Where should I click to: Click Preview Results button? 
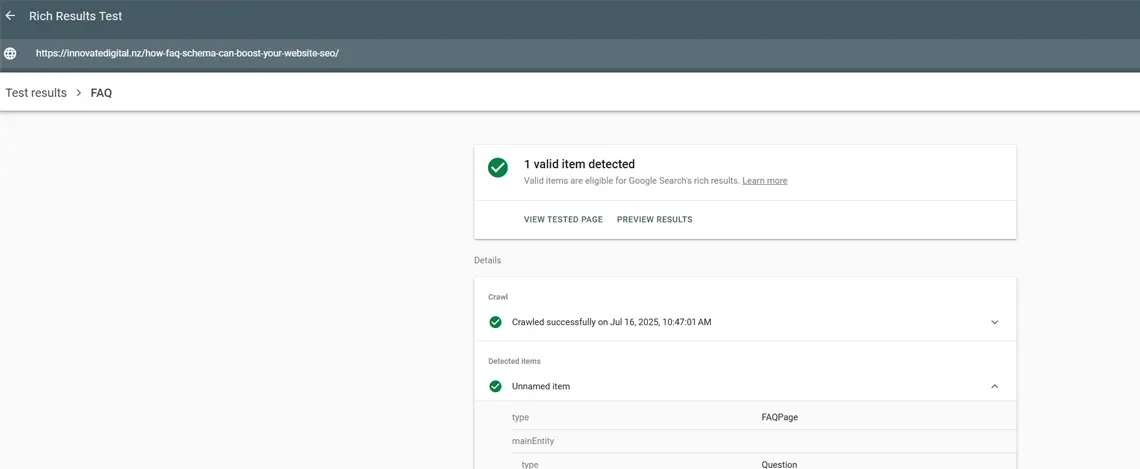[654, 219]
